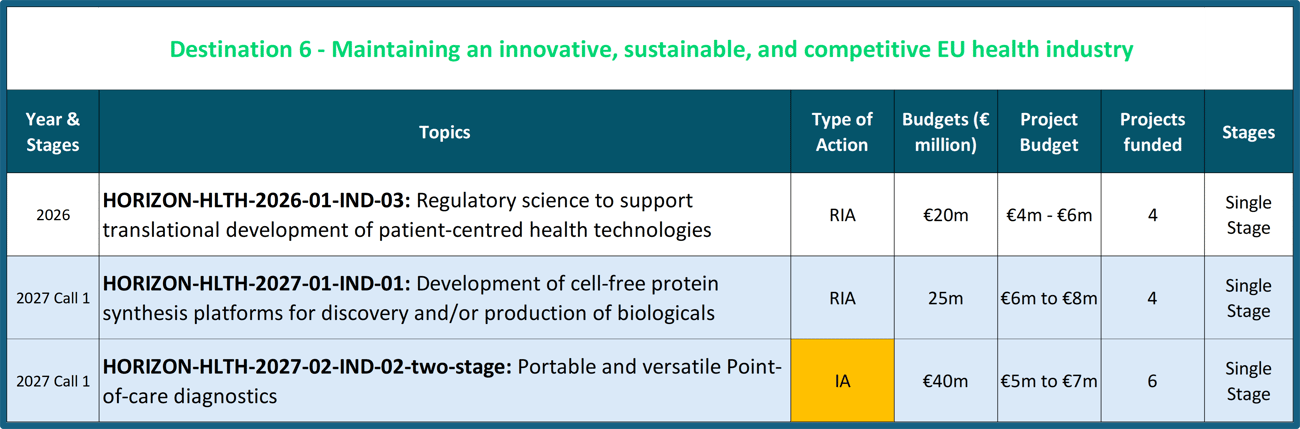
Task: Click the €40m budget cell
Action: point(945,381)
